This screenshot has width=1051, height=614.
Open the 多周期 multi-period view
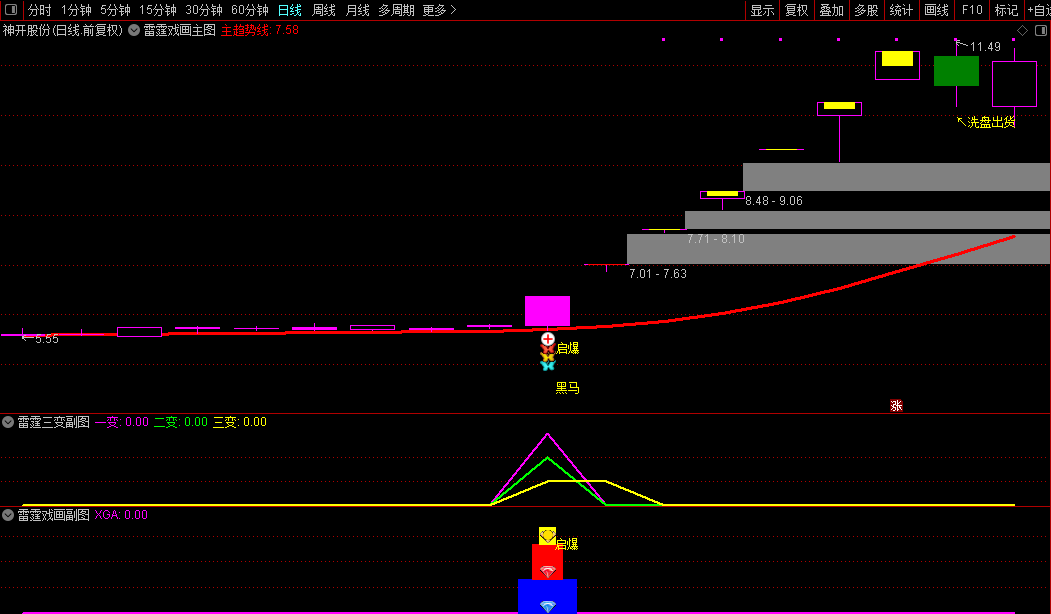396,10
